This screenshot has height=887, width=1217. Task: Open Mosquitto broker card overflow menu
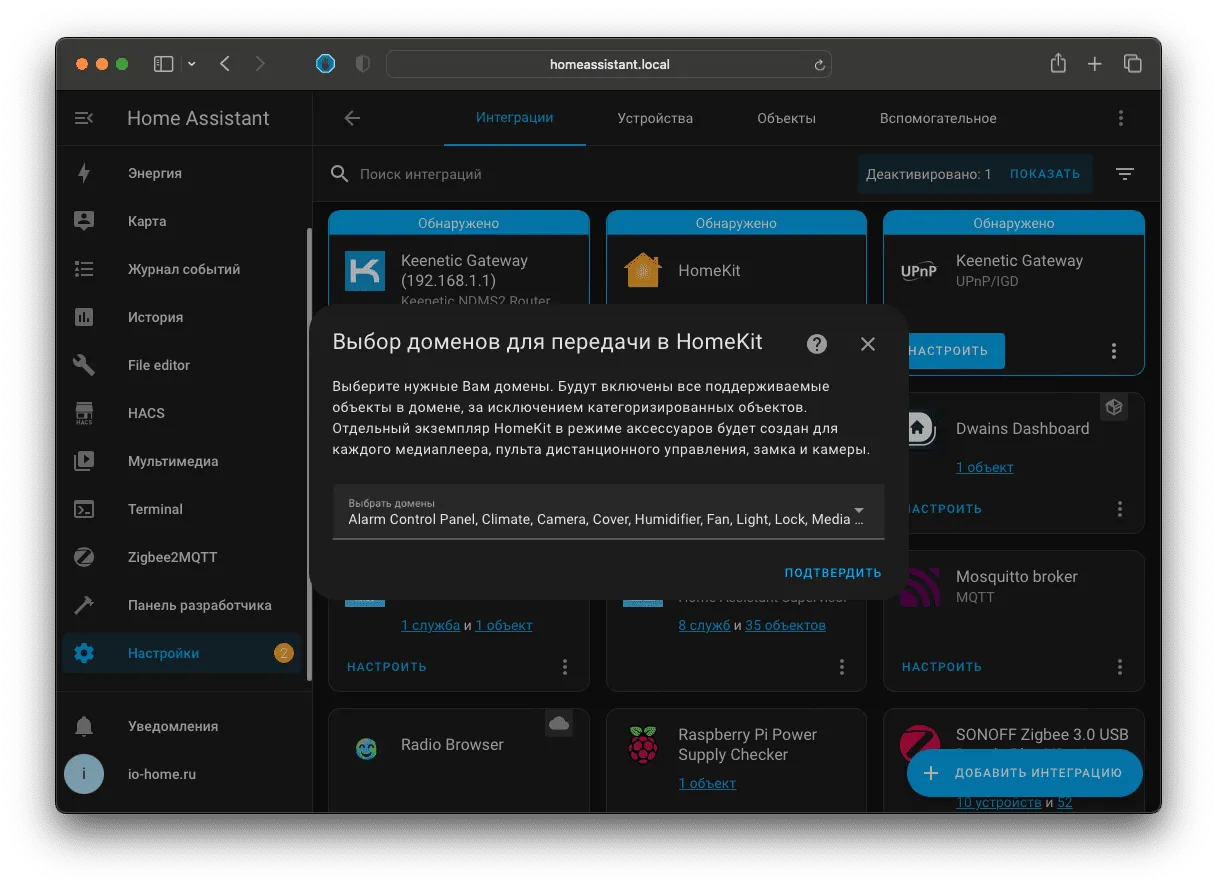[x=1120, y=667]
